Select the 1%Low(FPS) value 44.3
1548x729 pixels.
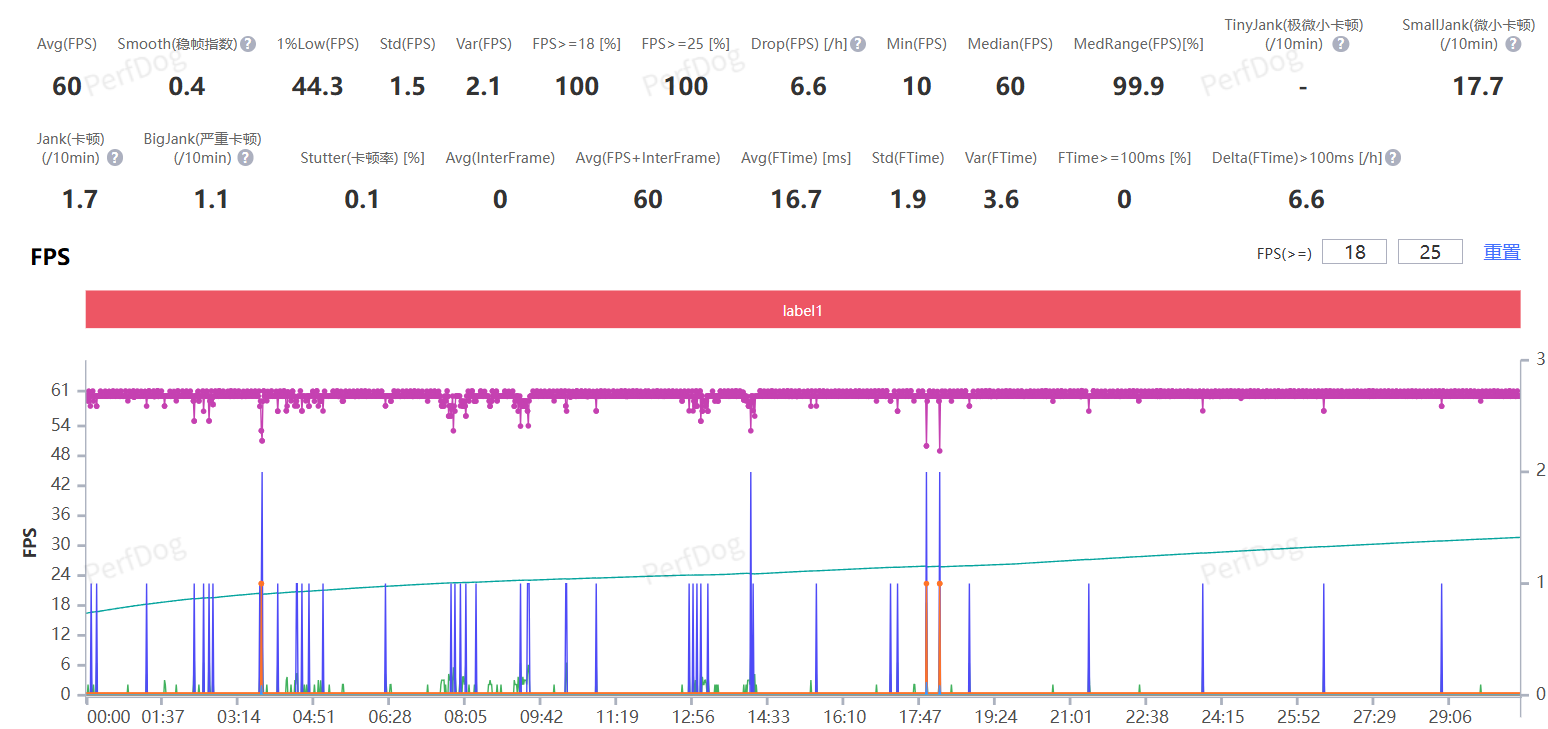coord(317,87)
